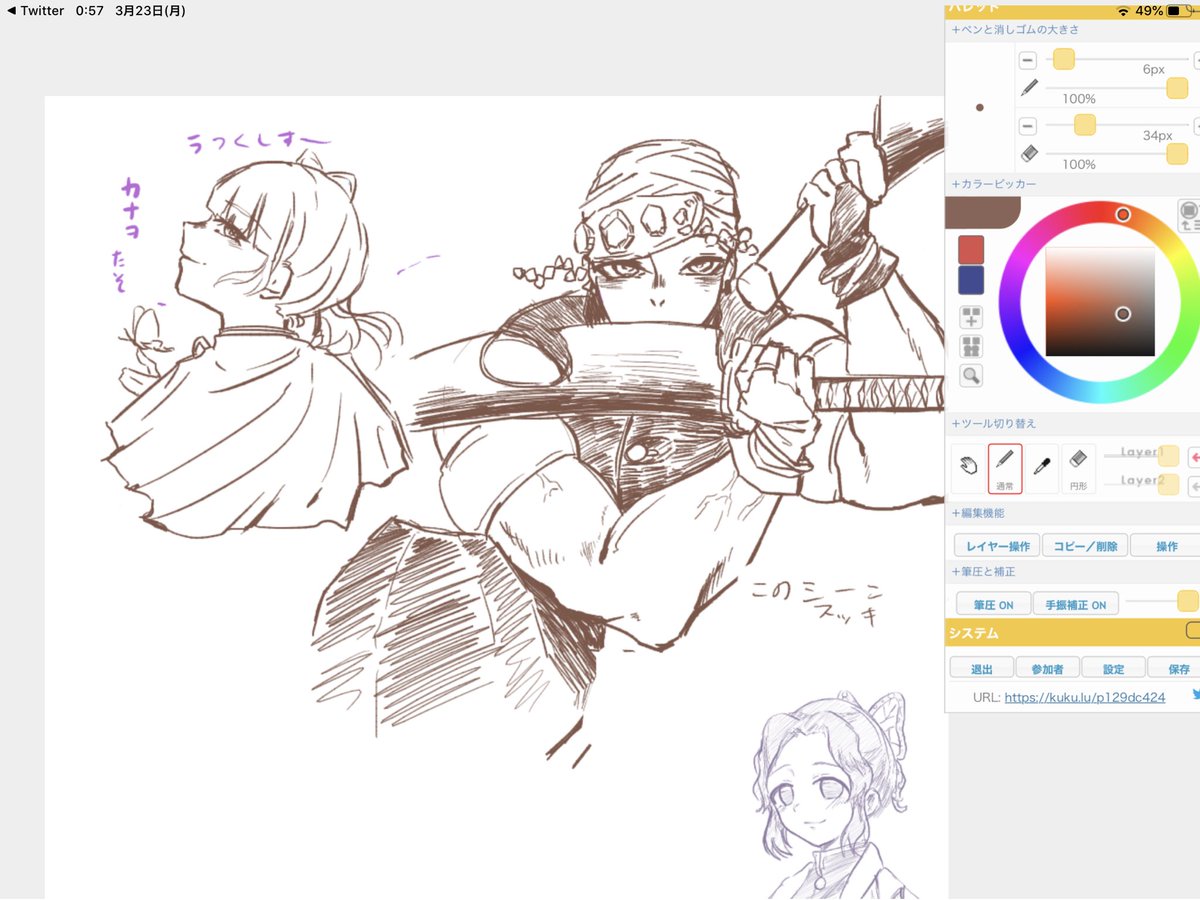Click the add color to palette icon
Screen dimensions: 1200x900
971,317
